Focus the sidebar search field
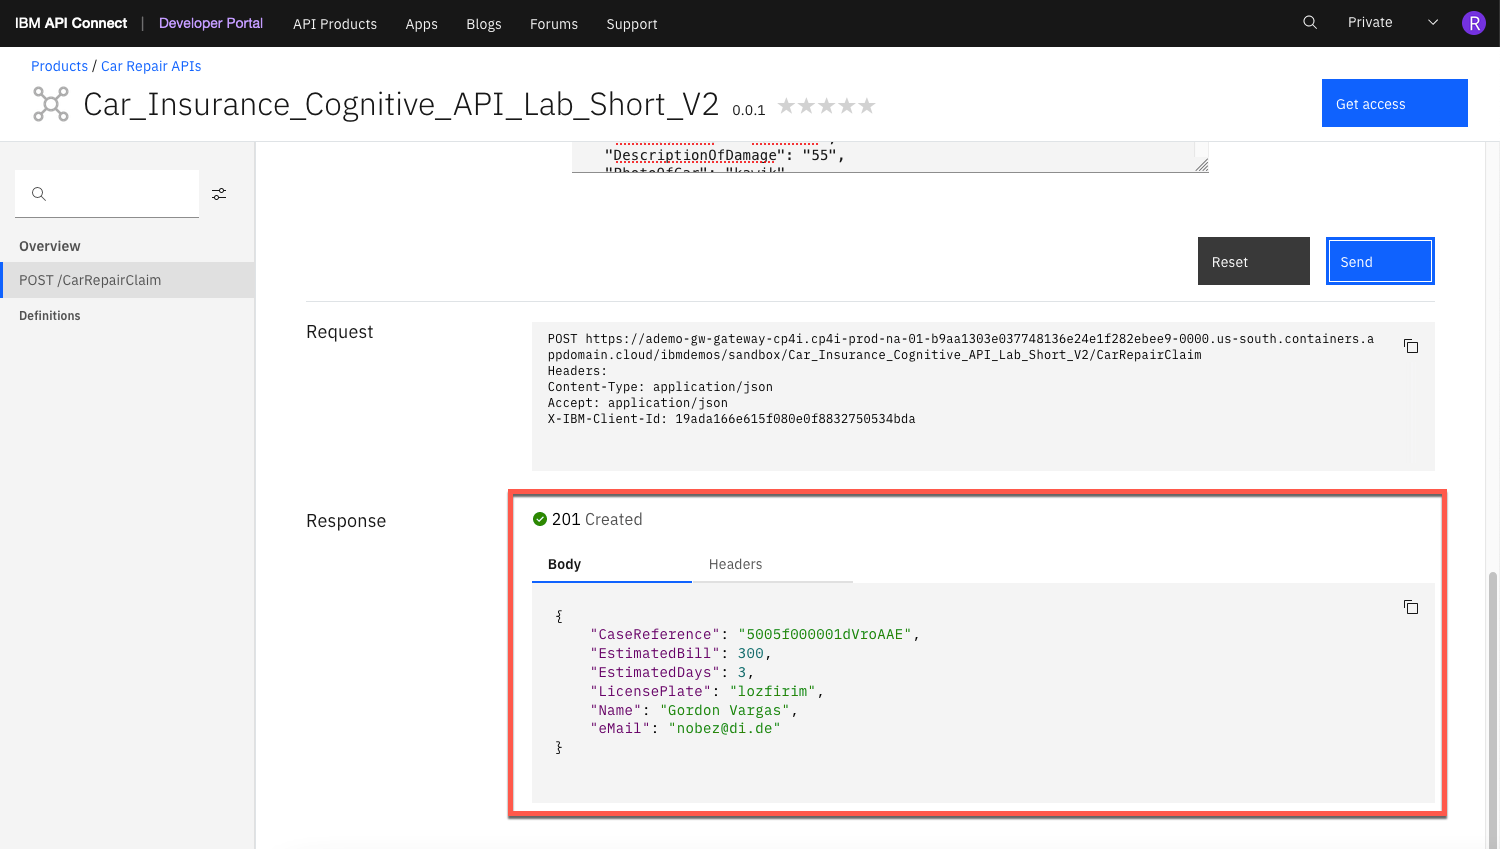Screen dimensions: 1500x849 pyautogui.click(x=107, y=194)
